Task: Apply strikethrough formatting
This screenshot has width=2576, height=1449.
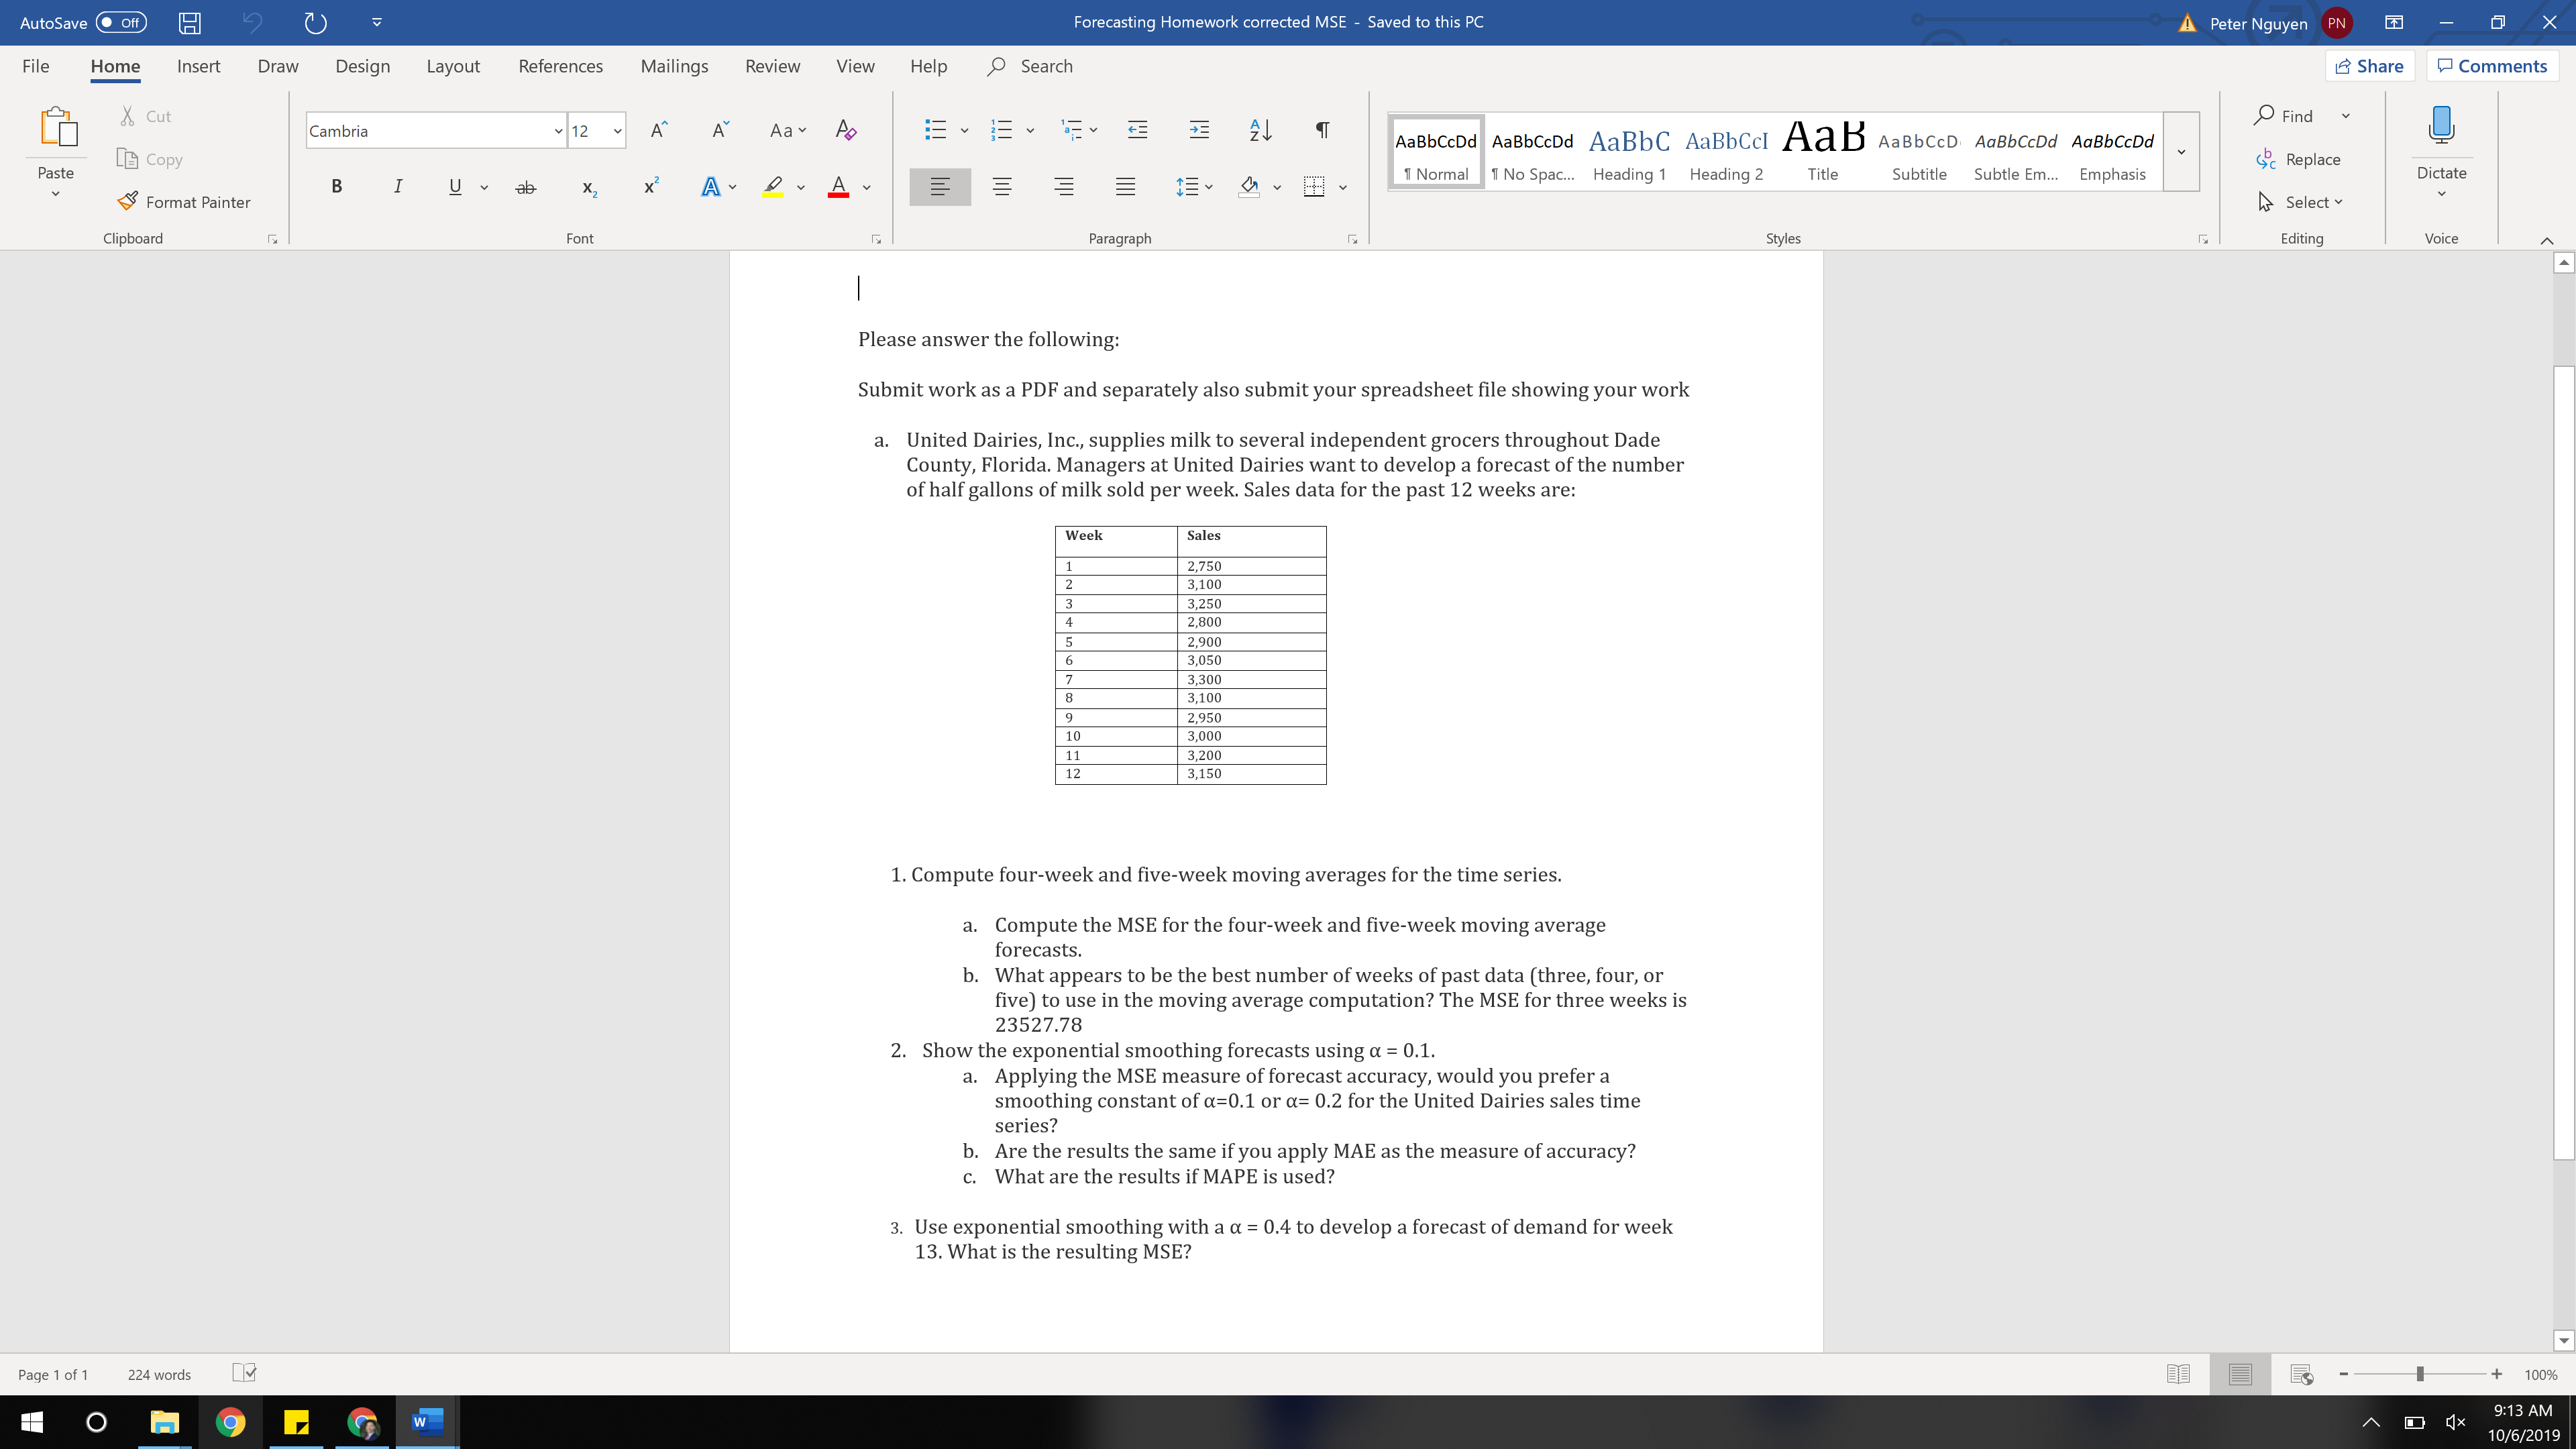Action: [525, 187]
